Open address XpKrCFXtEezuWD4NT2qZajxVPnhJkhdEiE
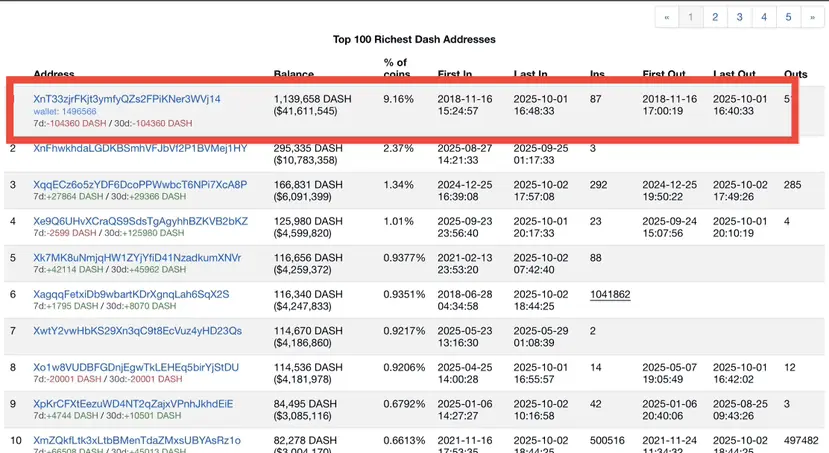 point(133,403)
